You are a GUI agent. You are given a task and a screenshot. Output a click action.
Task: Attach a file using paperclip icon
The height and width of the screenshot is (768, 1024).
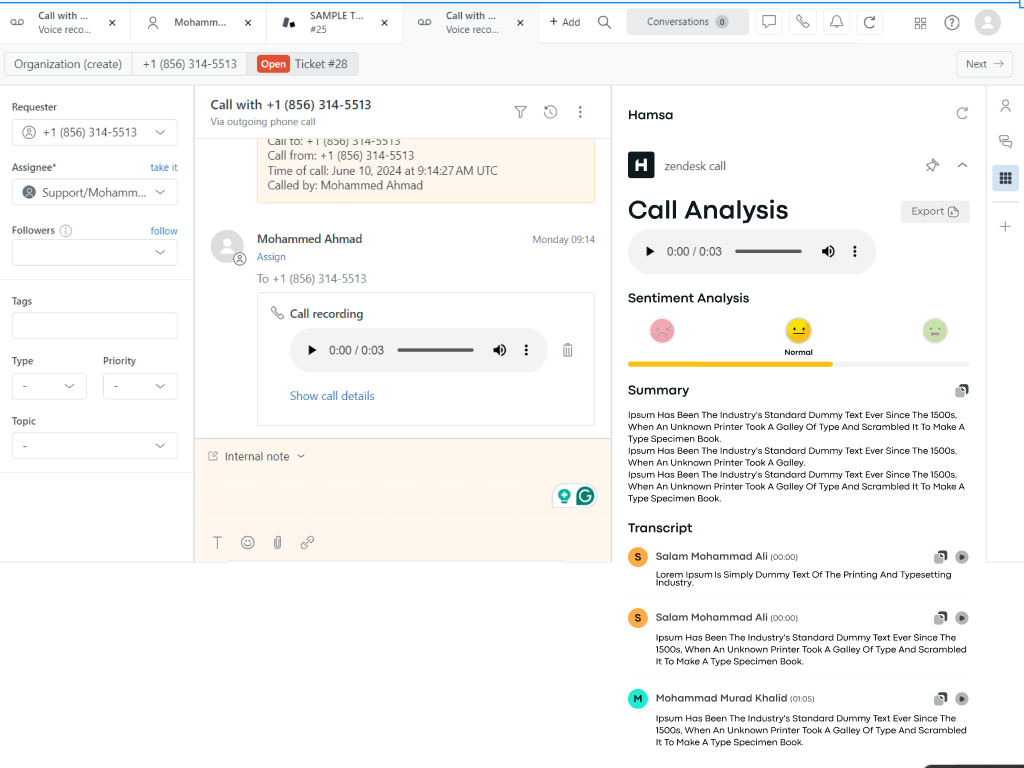(277, 542)
